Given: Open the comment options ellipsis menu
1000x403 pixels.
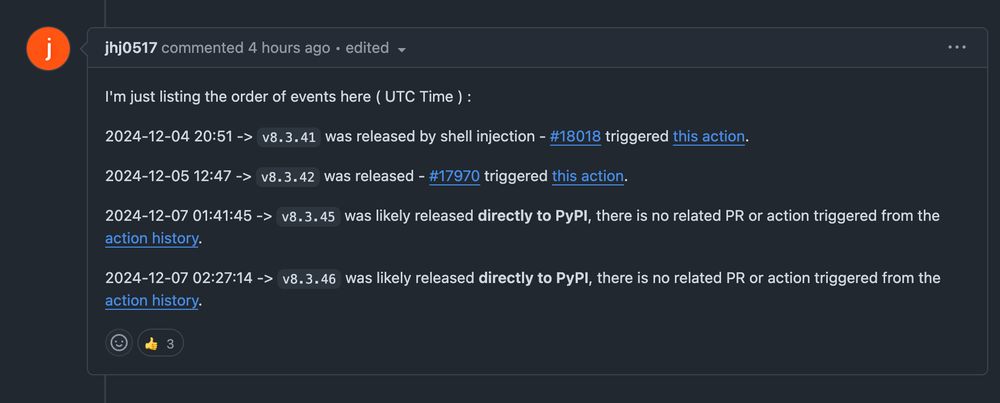Looking at the screenshot, I should coord(957,48).
